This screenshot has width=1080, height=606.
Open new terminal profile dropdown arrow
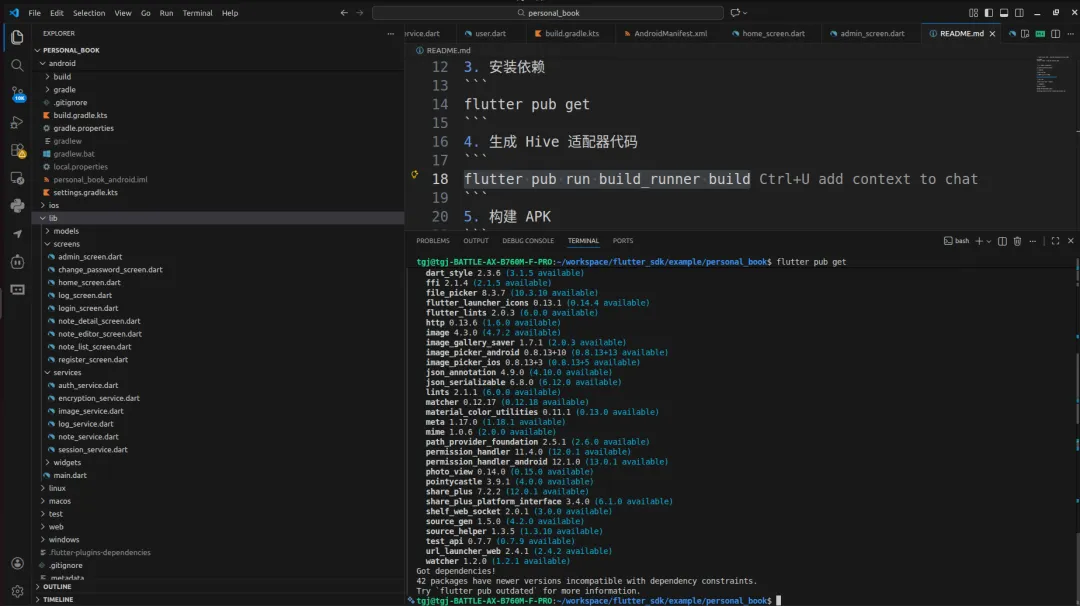click(x=988, y=241)
